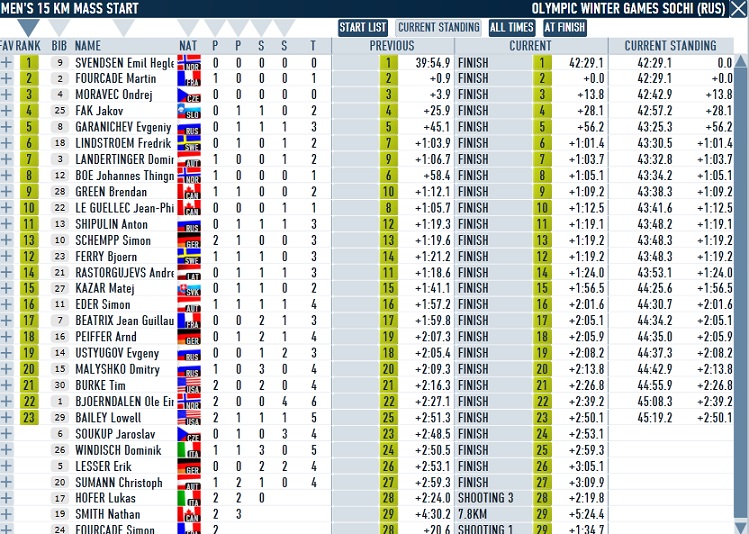Screen dimensions: 749x534
Task: Favourite EDER Simon with plus icon
Action: 6,305
